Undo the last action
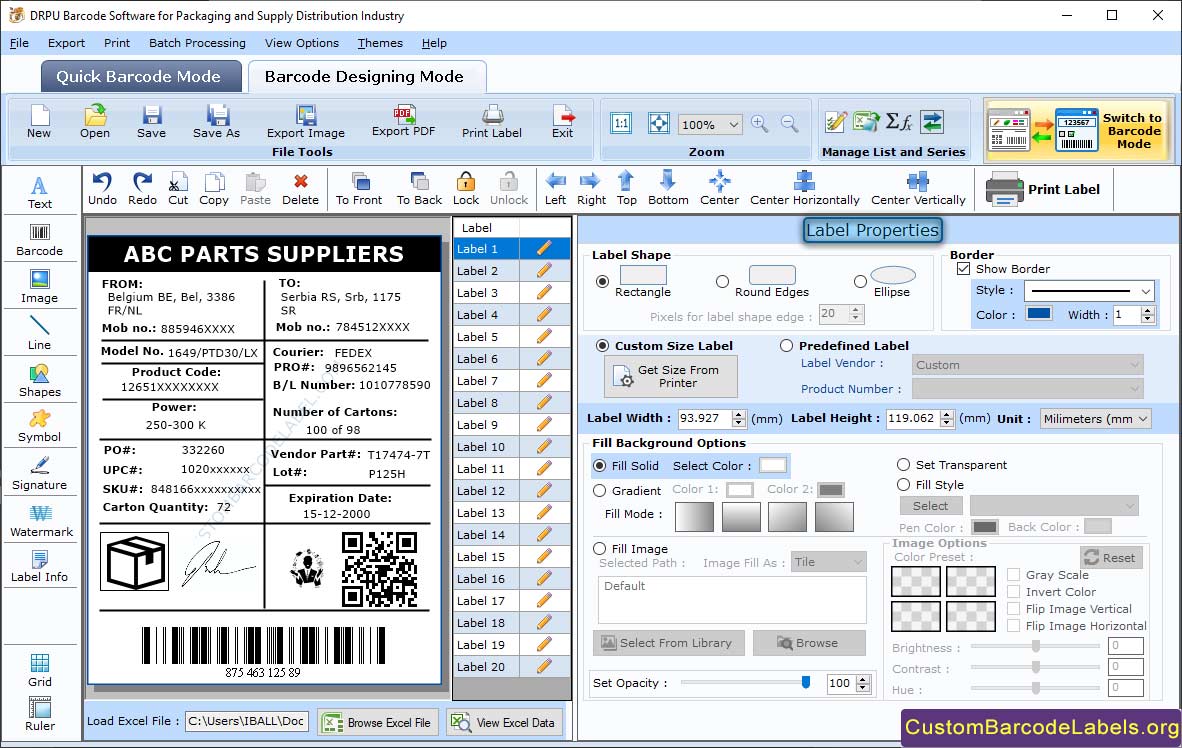Viewport: 1182px width, 748px height. (x=103, y=189)
